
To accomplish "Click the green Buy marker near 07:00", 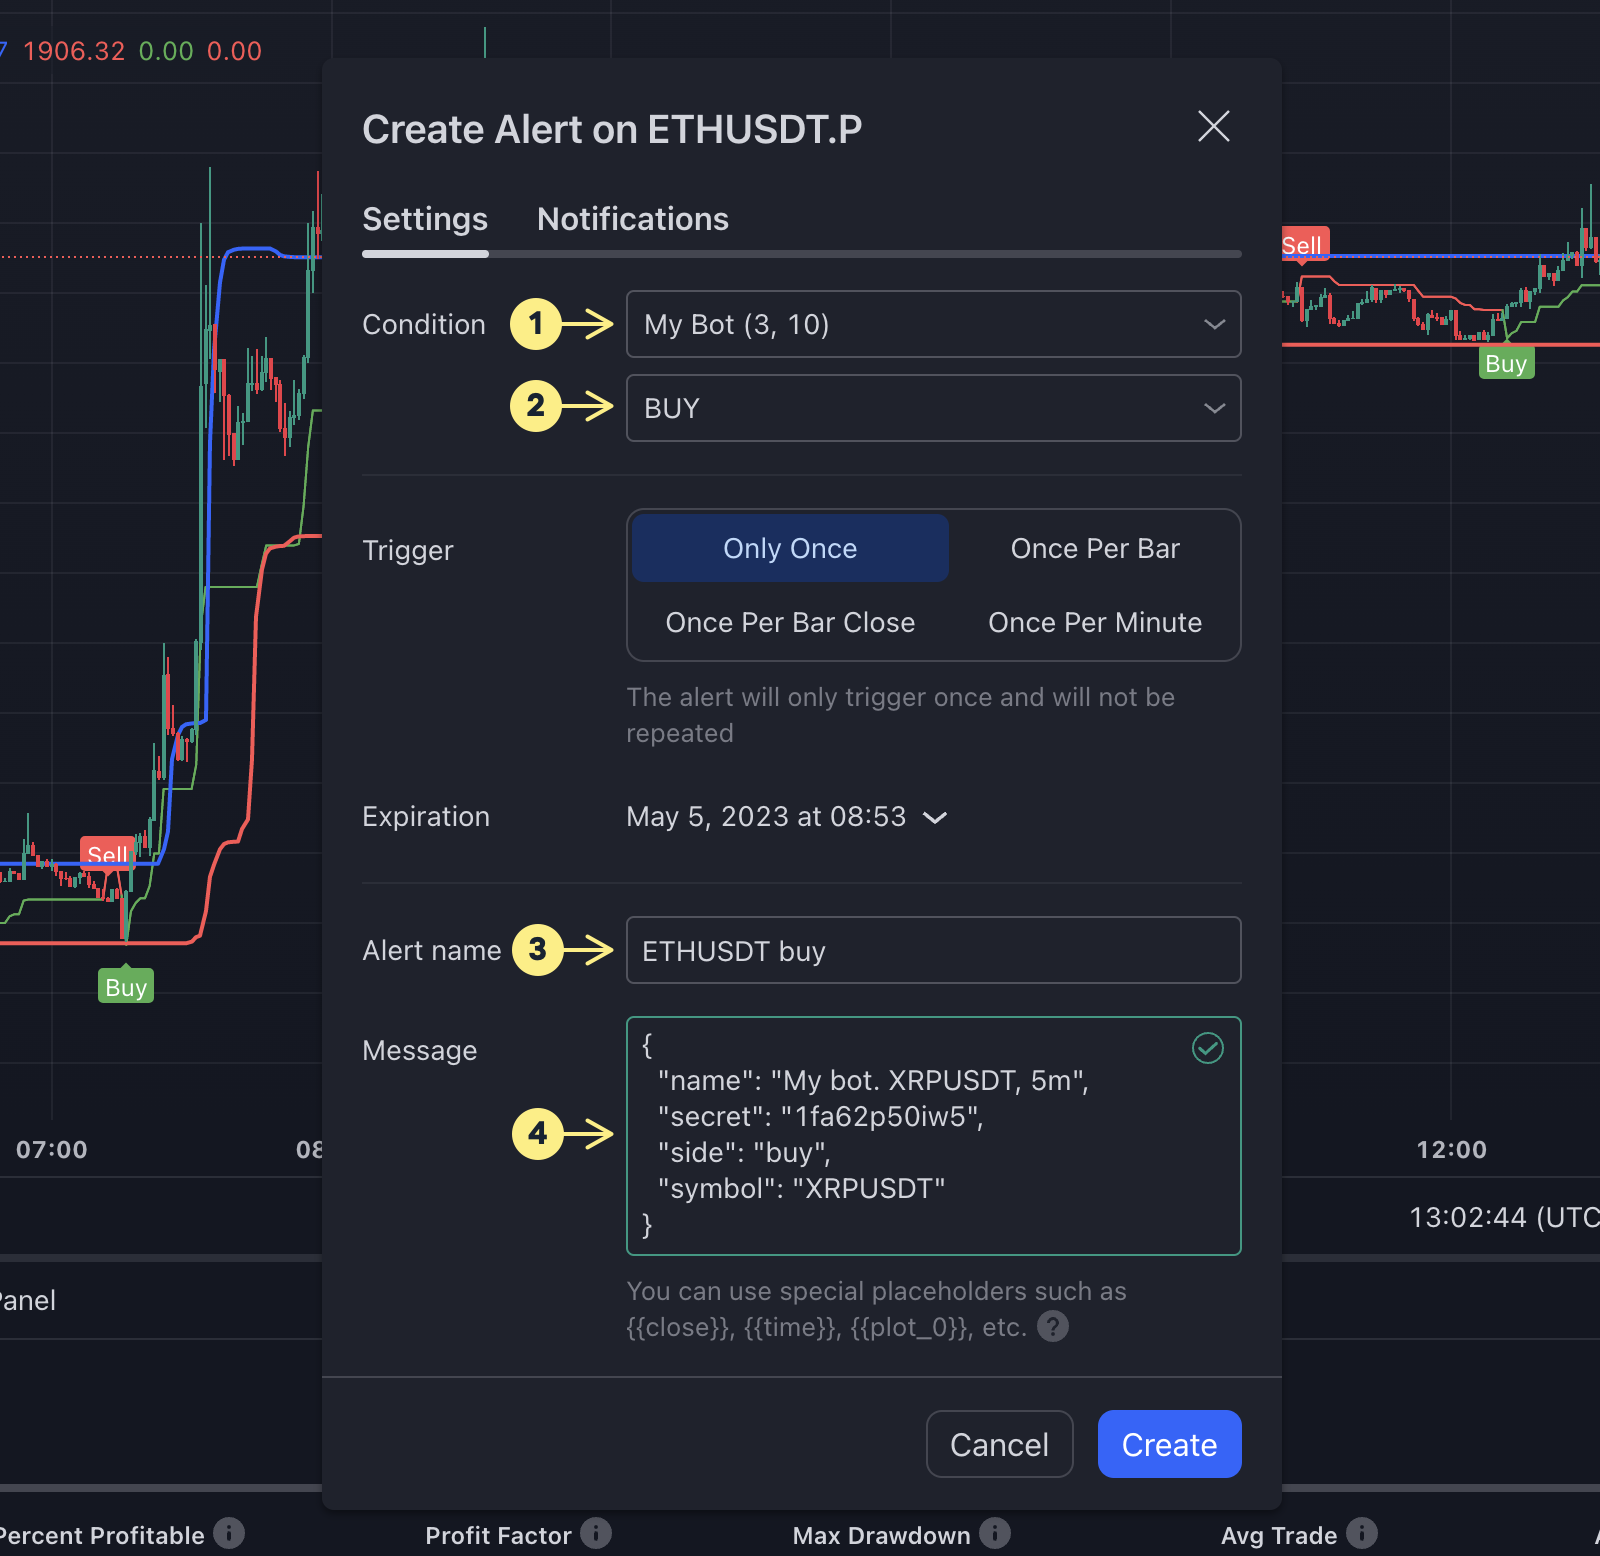I will (126, 987).
